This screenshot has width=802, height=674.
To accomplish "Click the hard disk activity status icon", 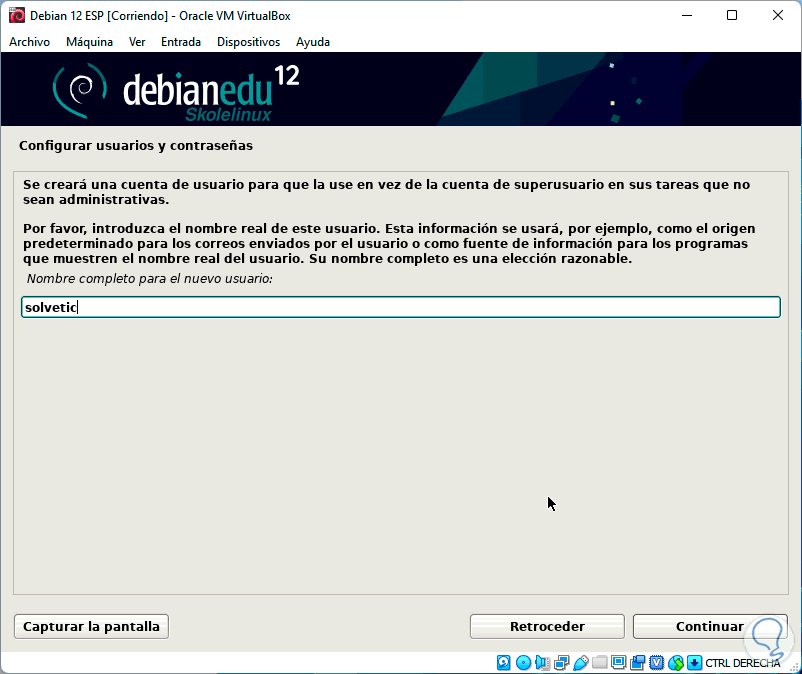I will 504,663.
